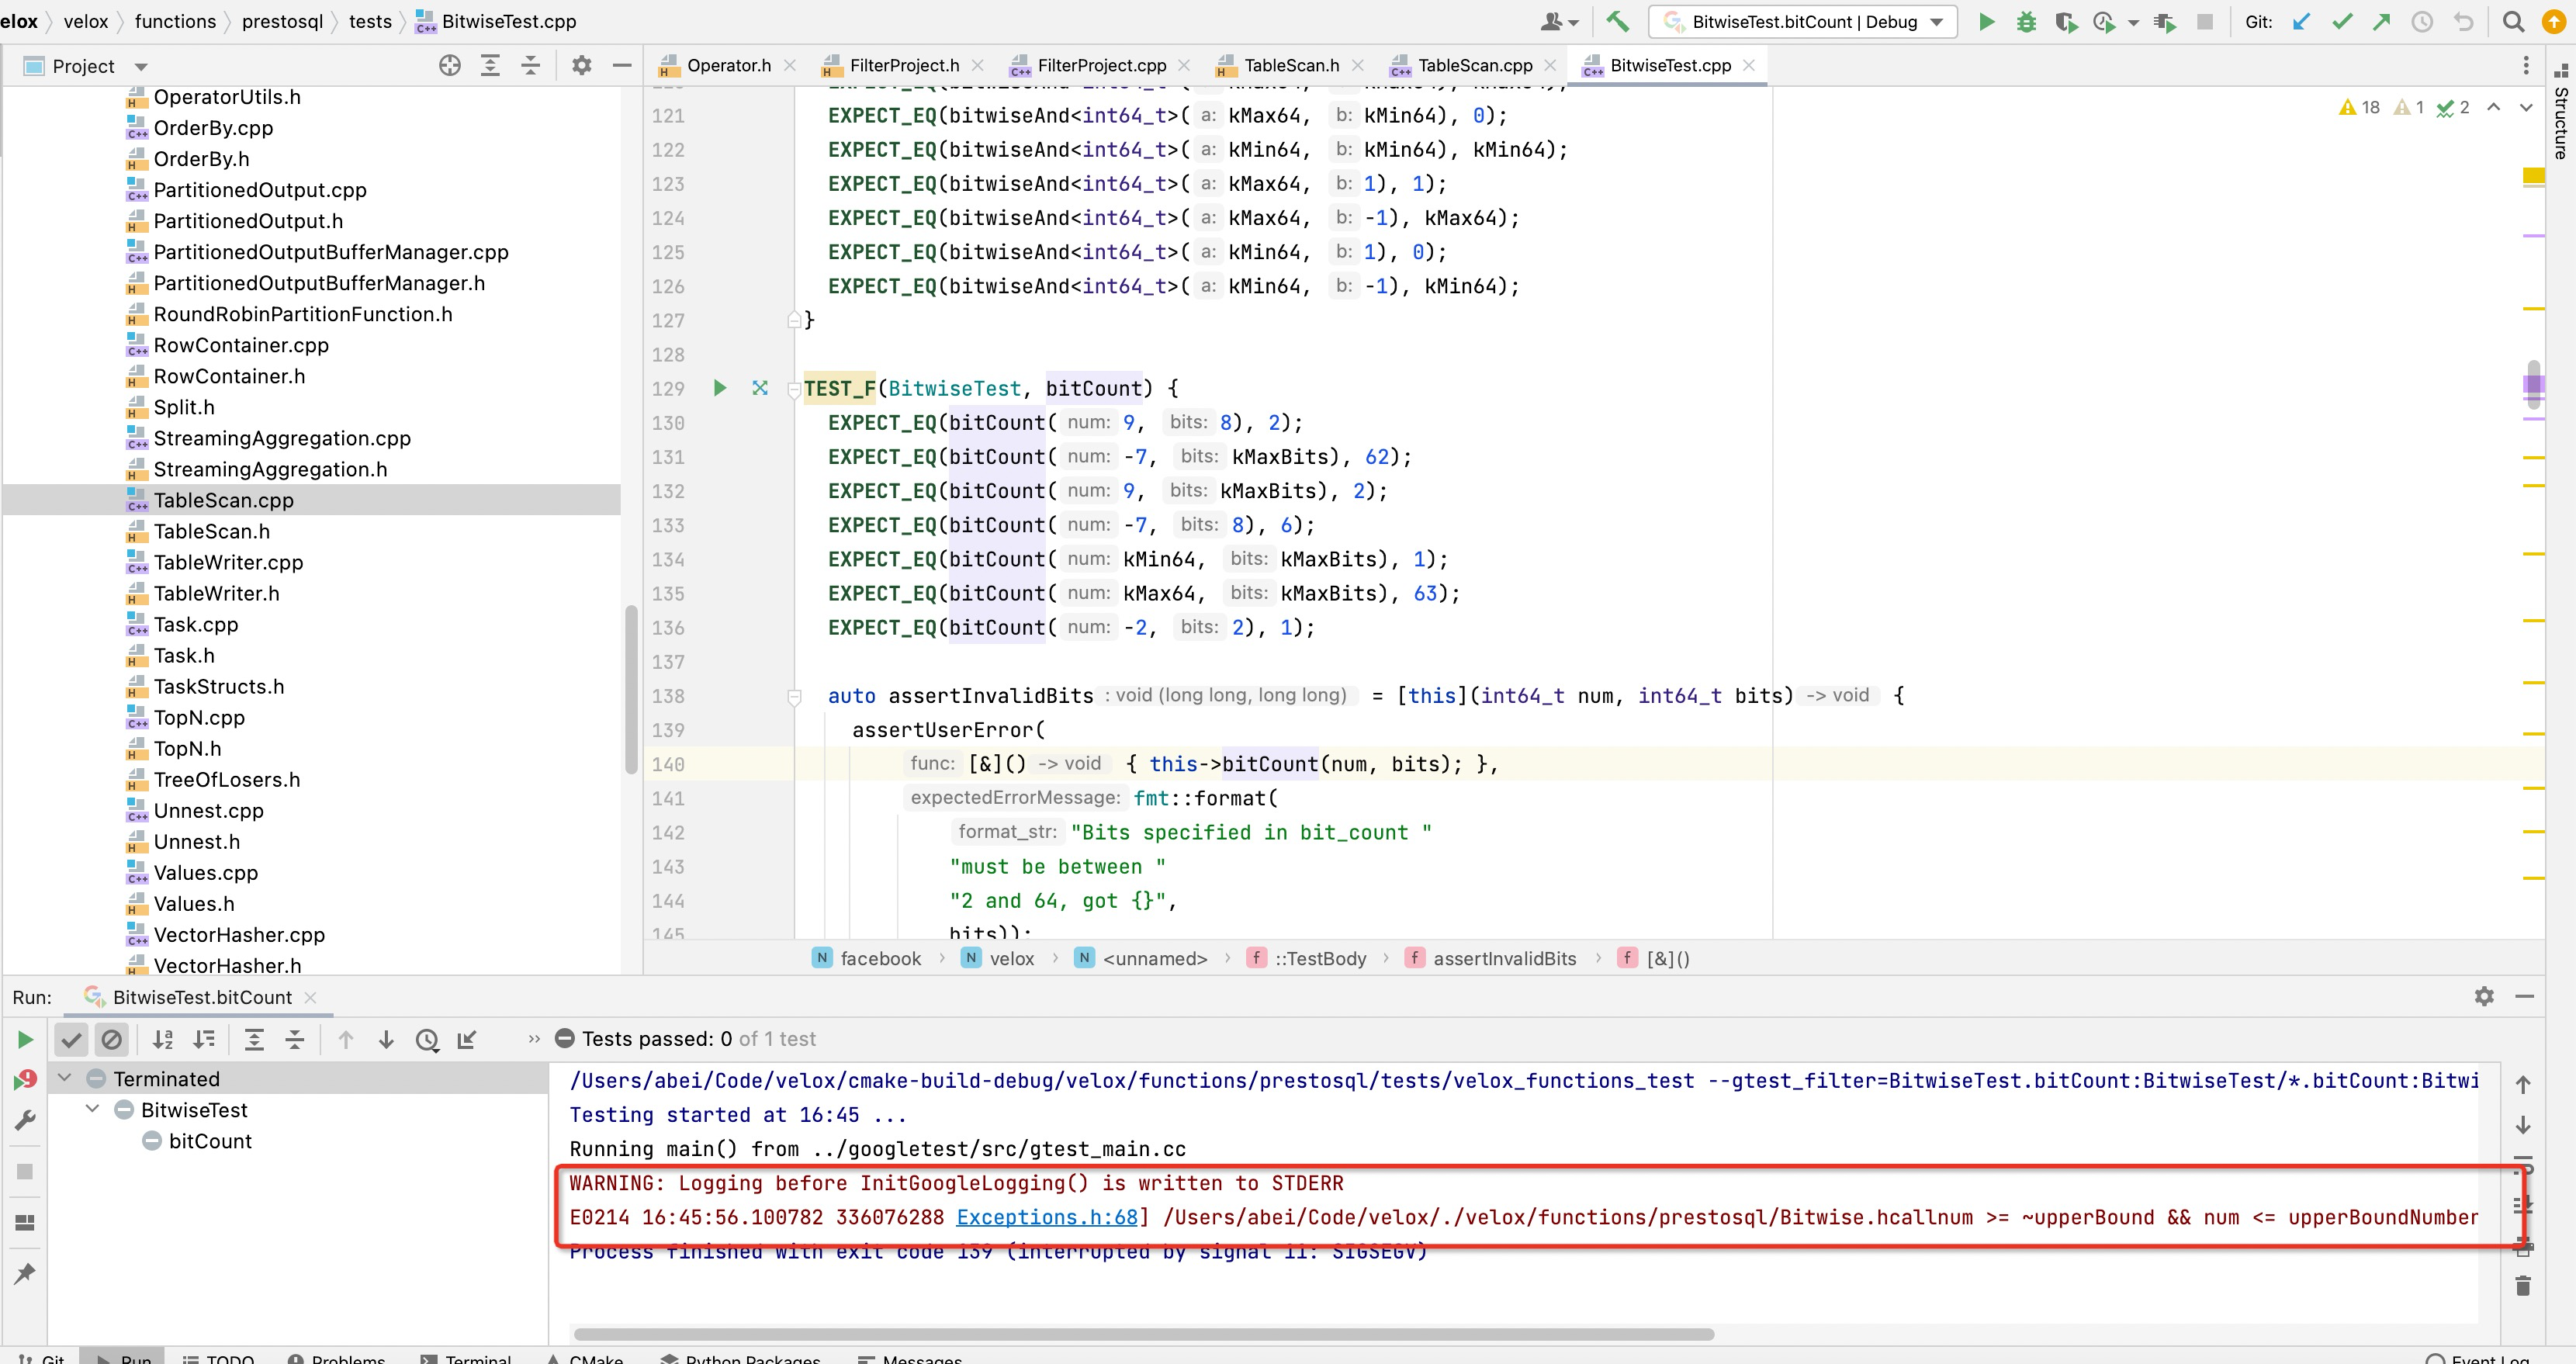Commit changes via the Git checkmark icon
This screenshot has height=1364, width=2576.
pos(2342,21)
